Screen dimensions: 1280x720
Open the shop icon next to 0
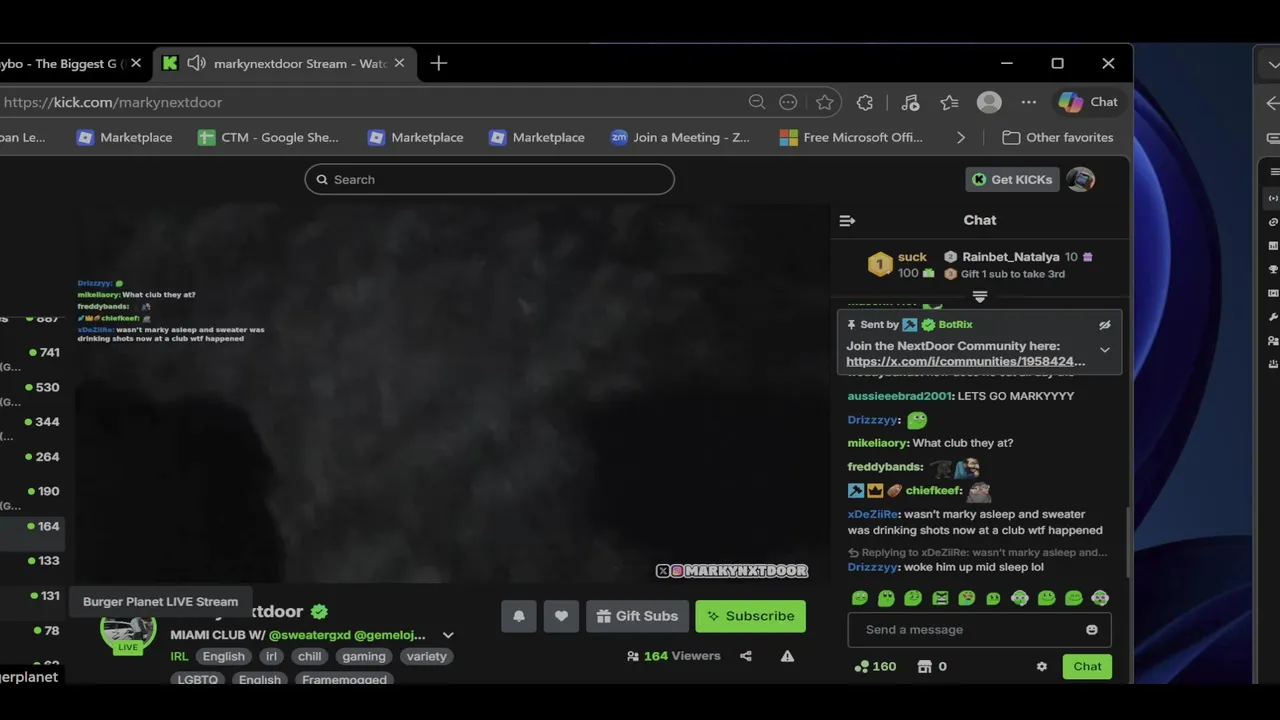pyautogui.click(x=925, y=666)
